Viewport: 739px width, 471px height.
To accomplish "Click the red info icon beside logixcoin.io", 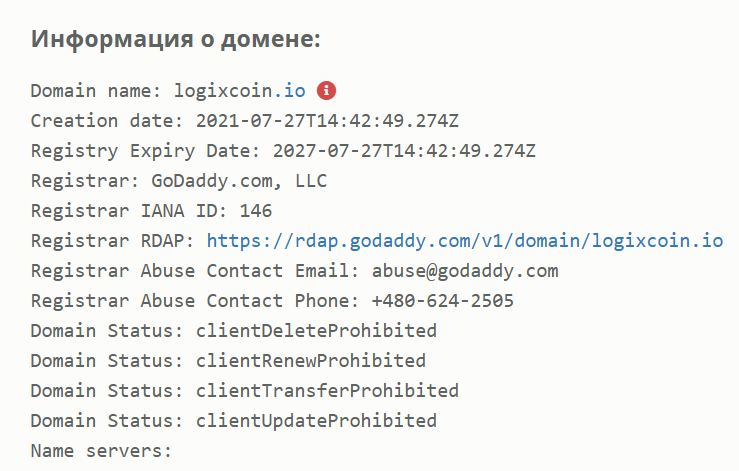I will point(326,91).
